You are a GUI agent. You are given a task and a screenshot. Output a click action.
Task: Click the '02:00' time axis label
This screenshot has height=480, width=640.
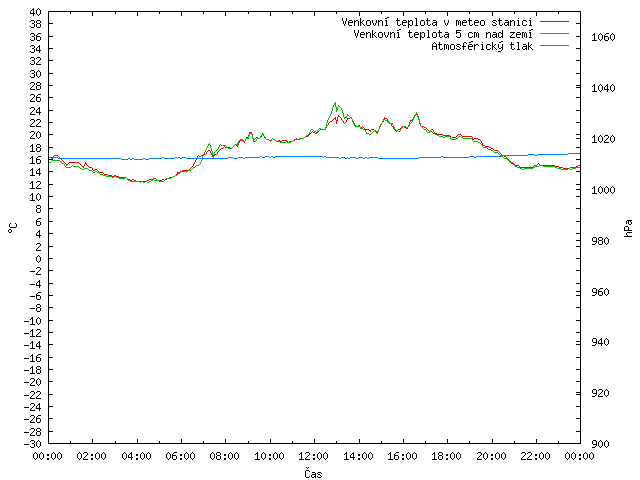click(x=92, y=456)
